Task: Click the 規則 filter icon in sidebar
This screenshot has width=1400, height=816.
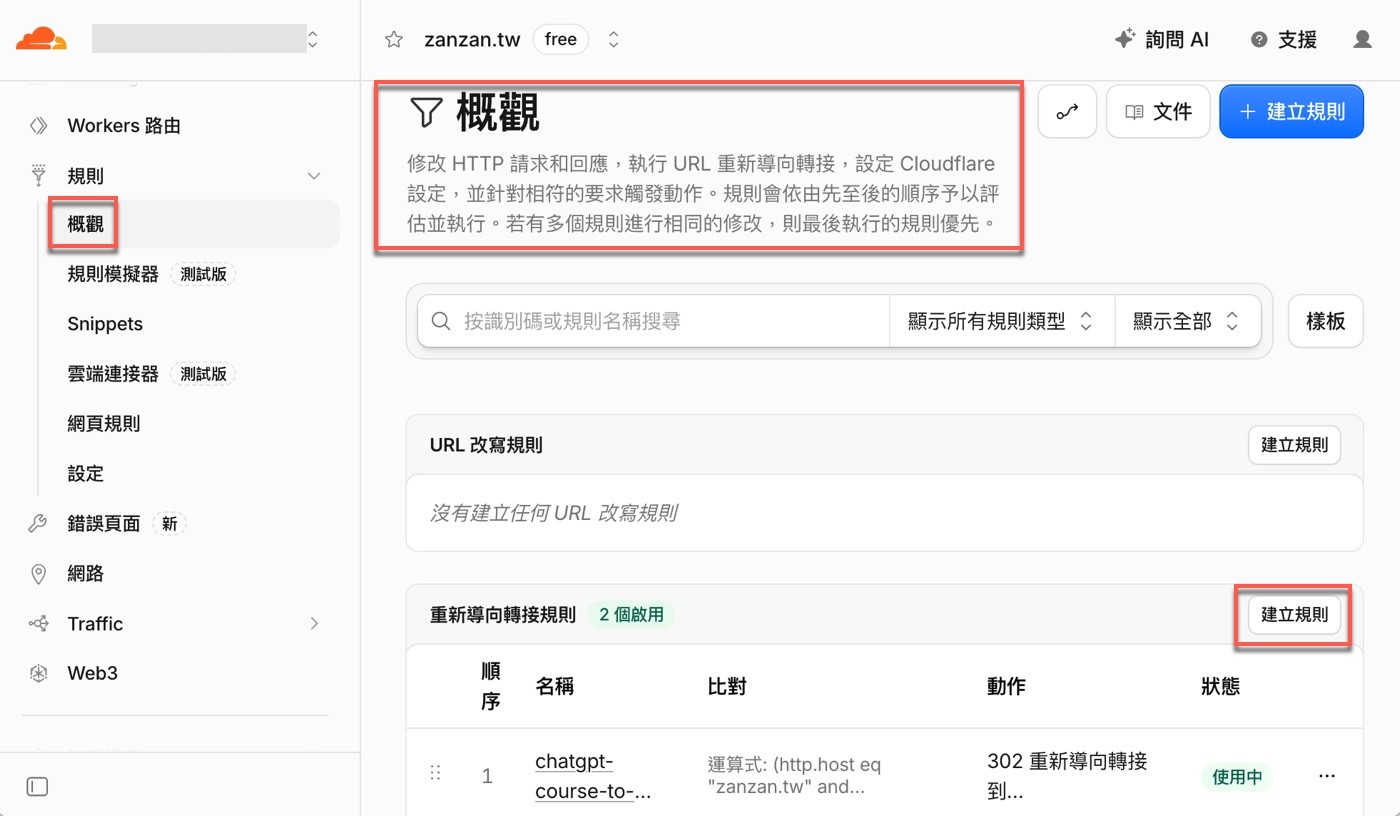Action: coord(38,176)
